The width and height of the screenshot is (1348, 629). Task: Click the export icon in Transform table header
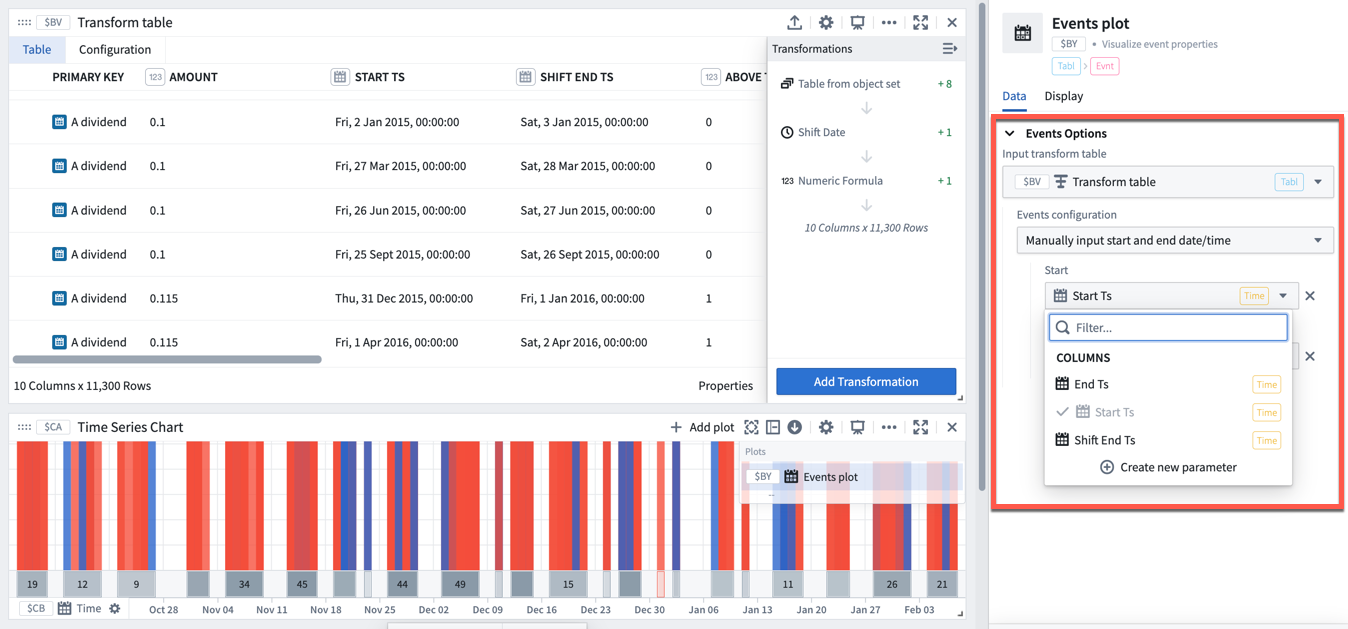coord(794,22)
